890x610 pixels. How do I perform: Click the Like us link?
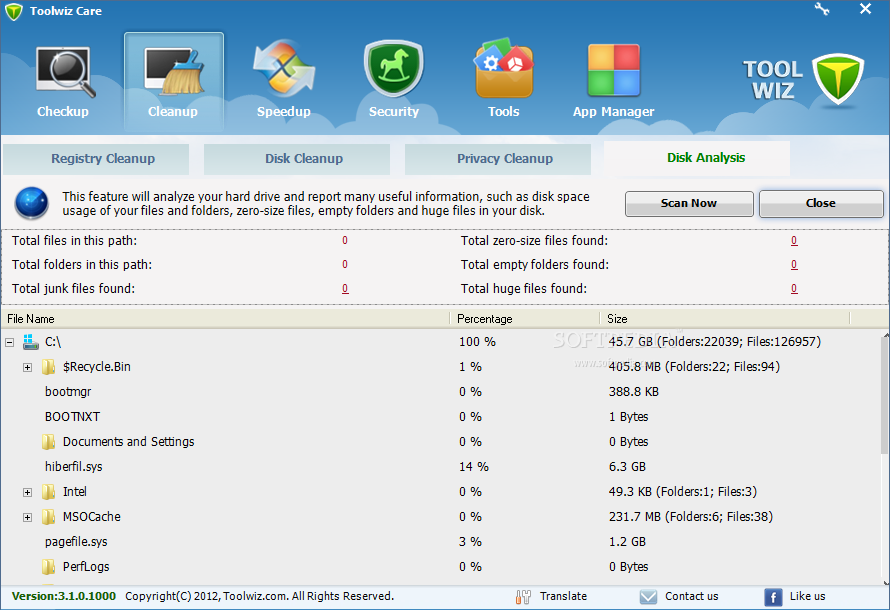click(x=807, y=596)
